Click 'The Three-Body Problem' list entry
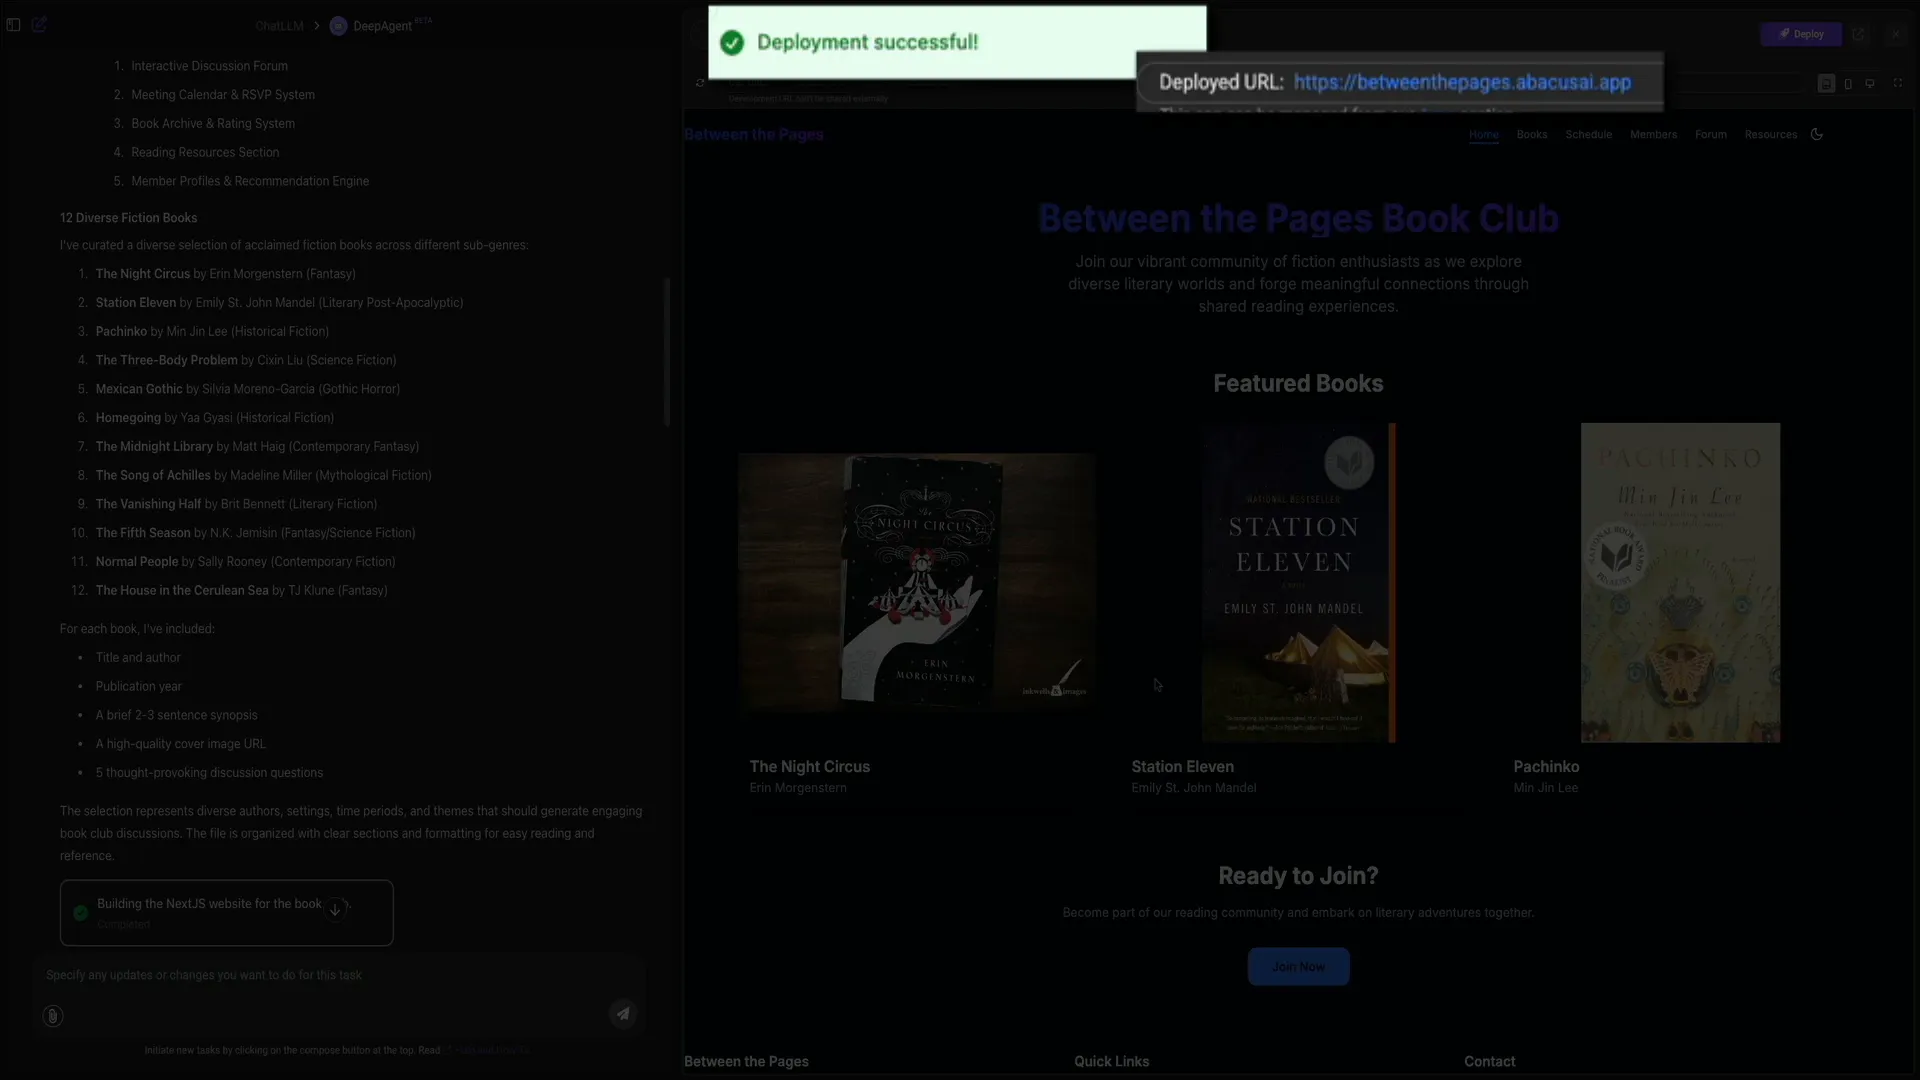The width and height of the screenshot is (1920, 1080). (246, 360)
